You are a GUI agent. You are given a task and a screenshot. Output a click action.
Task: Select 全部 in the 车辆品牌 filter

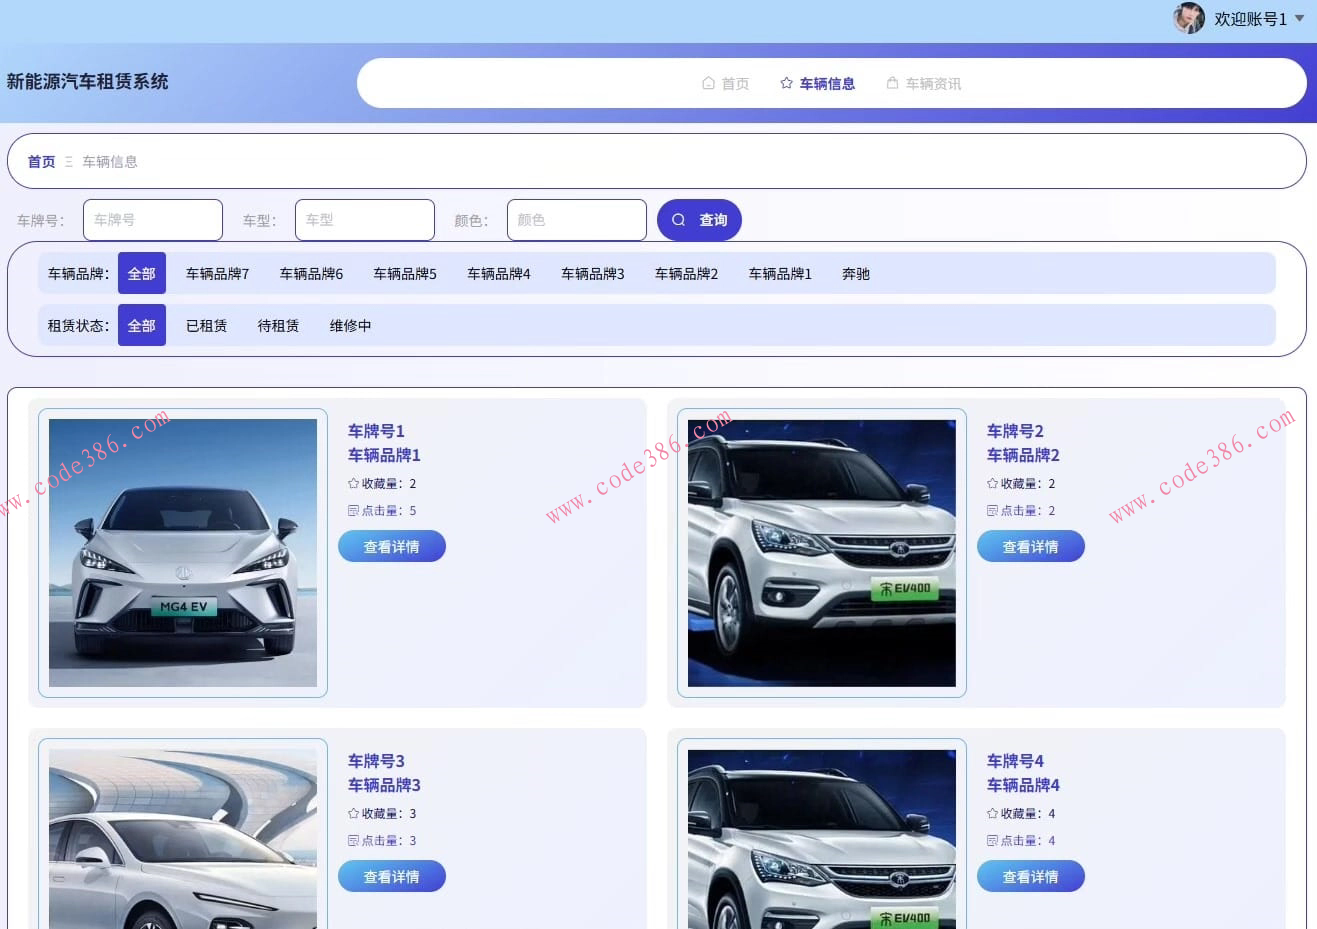coord(142,273)
